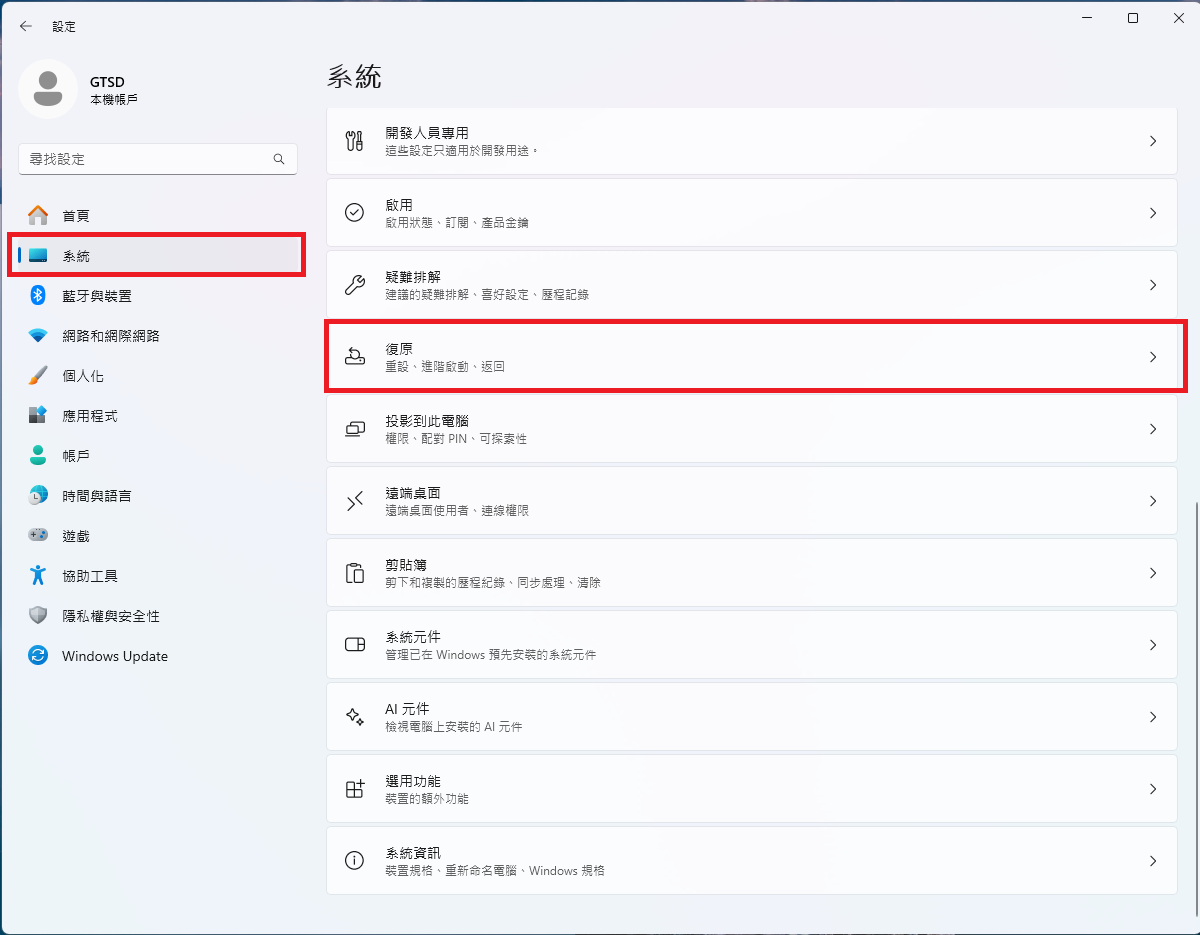Click the 時間與語言 clock globe icon
Image resolution: width=1200 pixels, height=935 pixels.
coord(38,495)
